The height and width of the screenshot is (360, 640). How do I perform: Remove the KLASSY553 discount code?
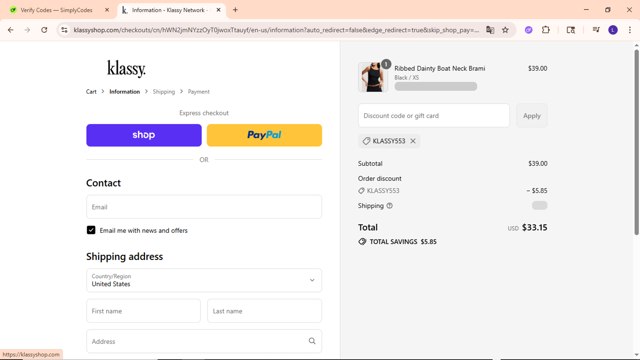tap(413, 141)
